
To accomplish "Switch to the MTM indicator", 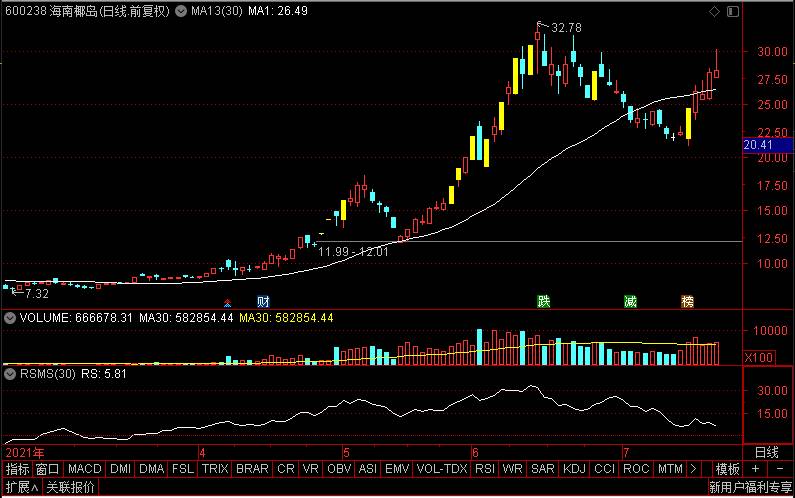I will click(670, 469).
